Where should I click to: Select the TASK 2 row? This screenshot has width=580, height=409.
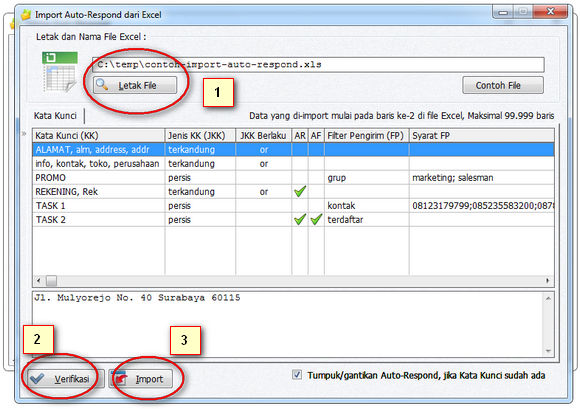[293, 220]
